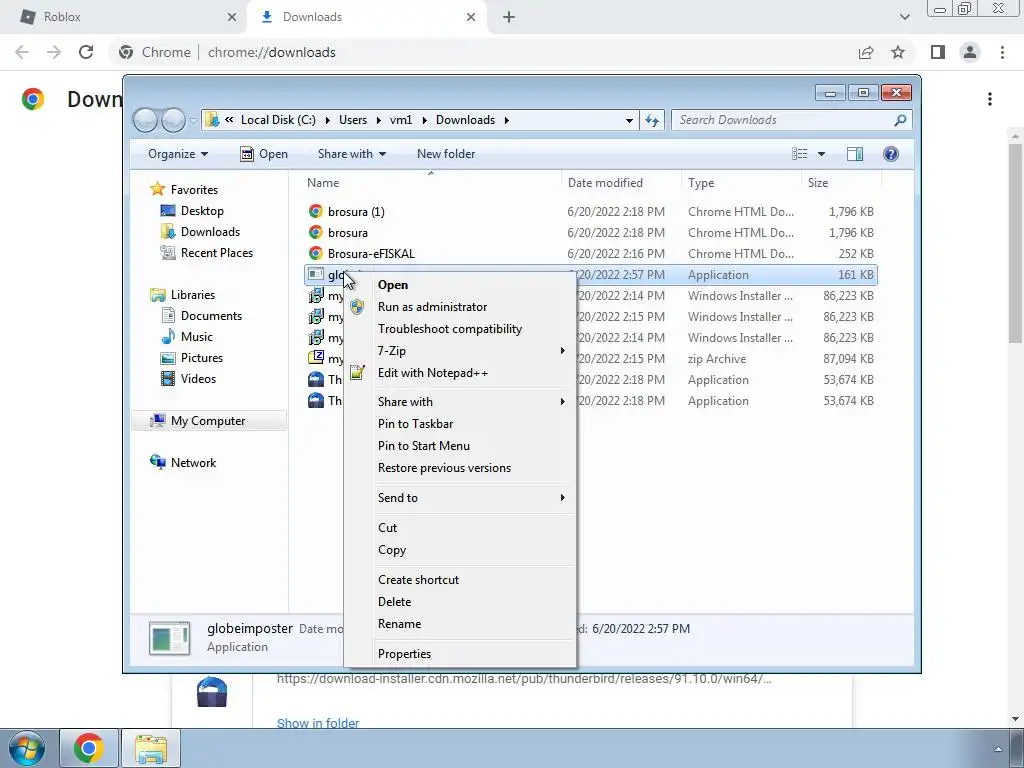The width and height of the screenshot is (1024, 768).
Task: Choose Edit with Notepad++
Action: point(432,373)
